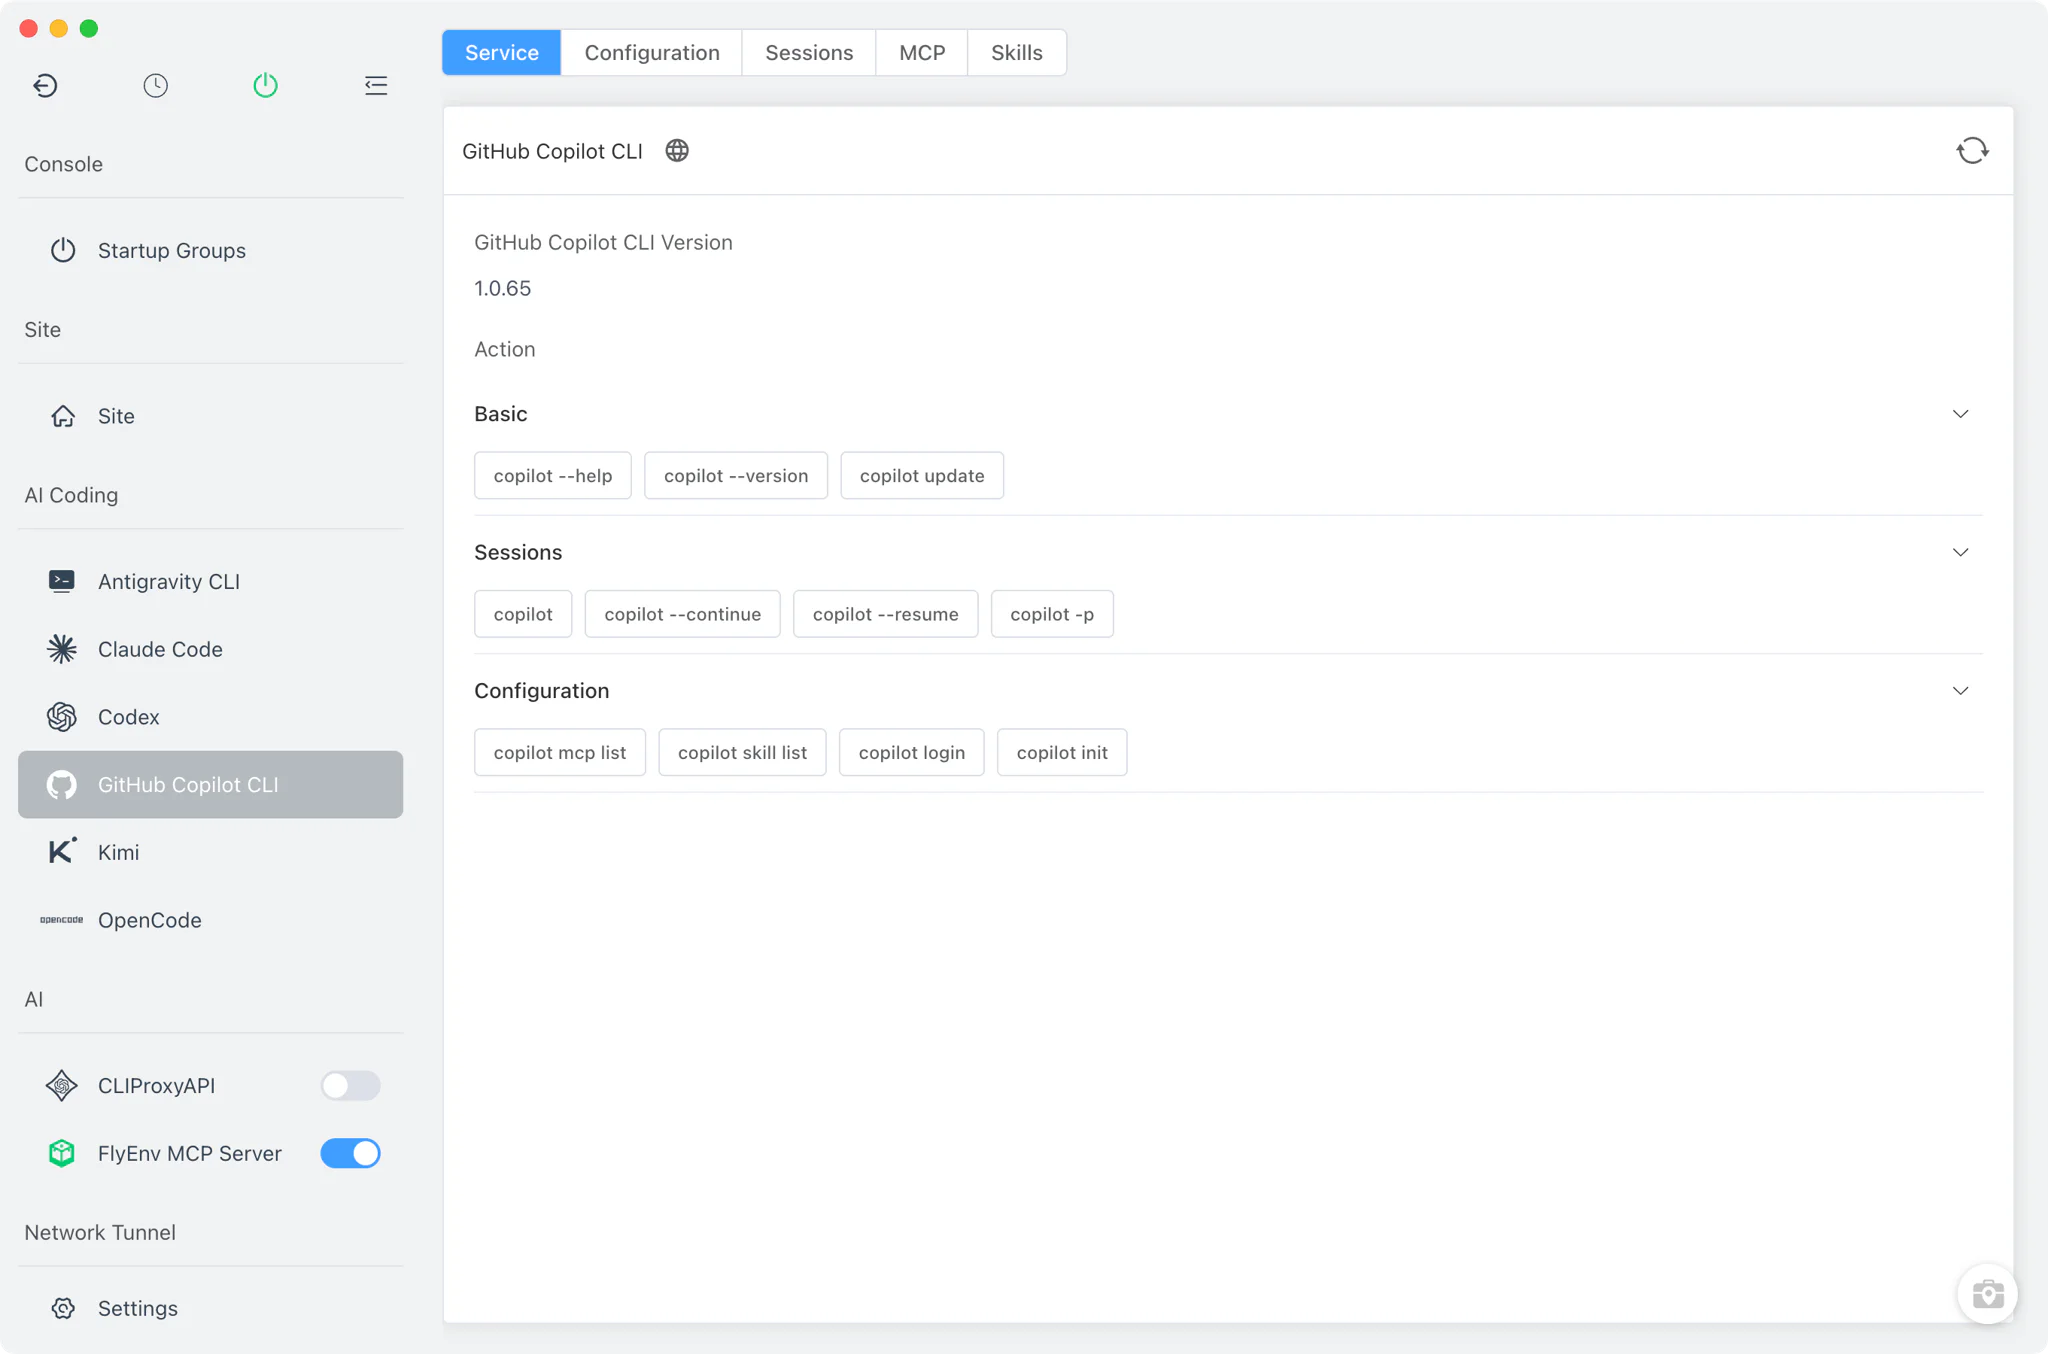Click the floating camera screenshot button
The height and width of the screenshot is (1354, 2048).
pyautogui.click(x=1987, y=1294)
